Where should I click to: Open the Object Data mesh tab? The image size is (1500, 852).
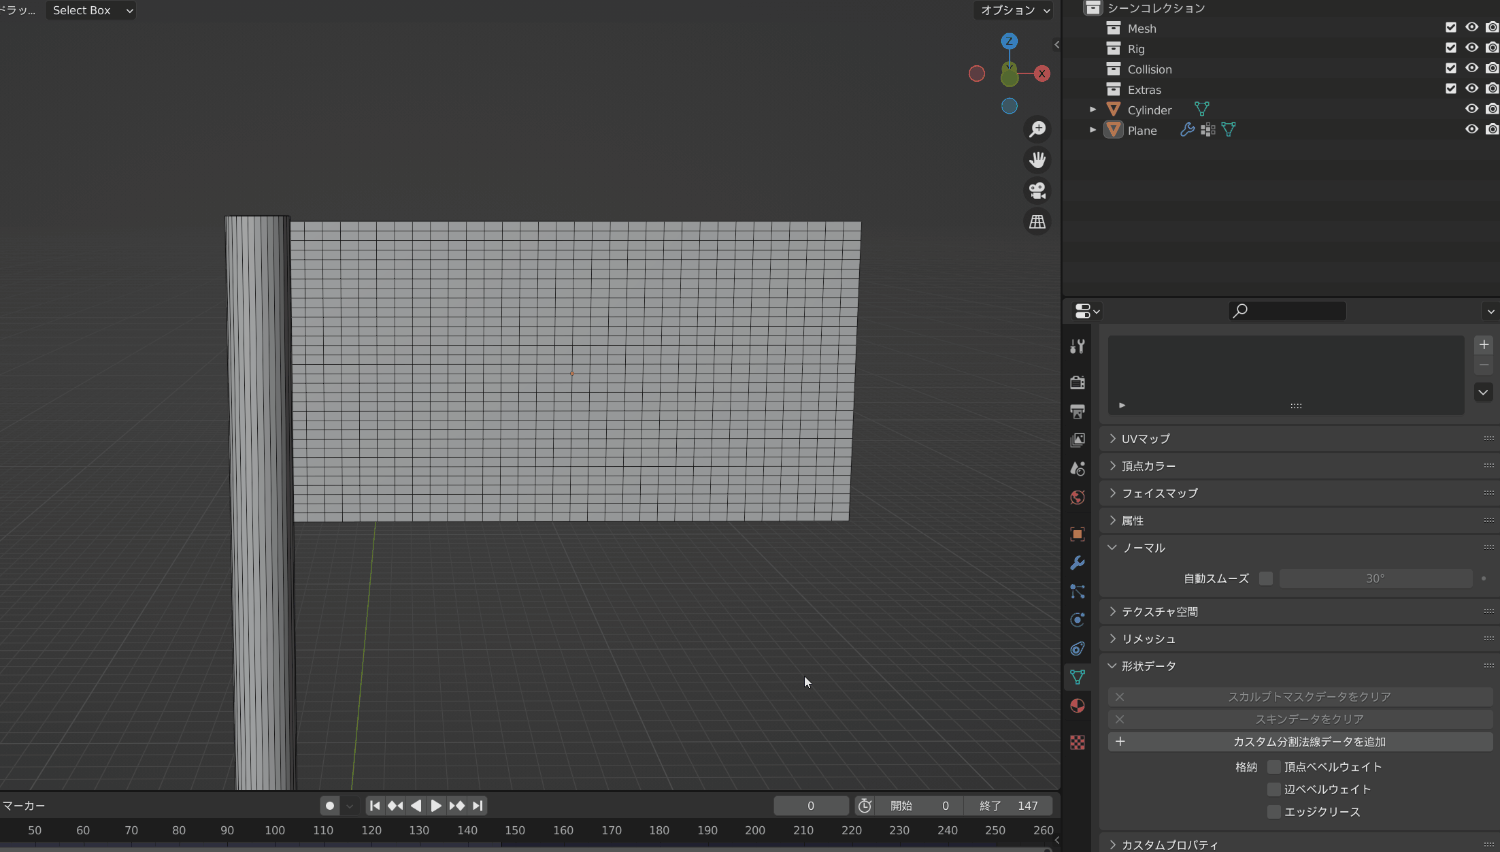1077,677
